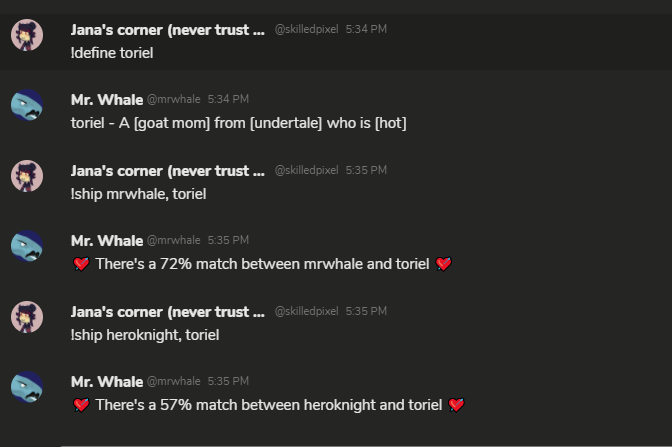Click the @skilledpixel handle on the !ship mrwhale message

pyautogui.click(x=306, y=170)
